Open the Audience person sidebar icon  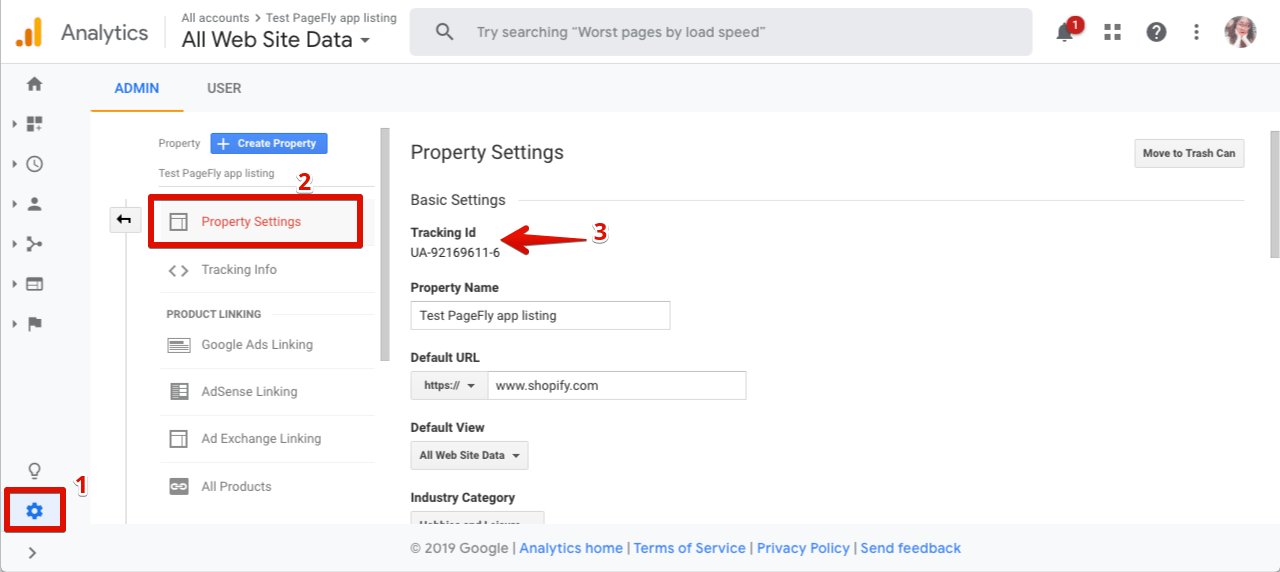click(34, 204)
